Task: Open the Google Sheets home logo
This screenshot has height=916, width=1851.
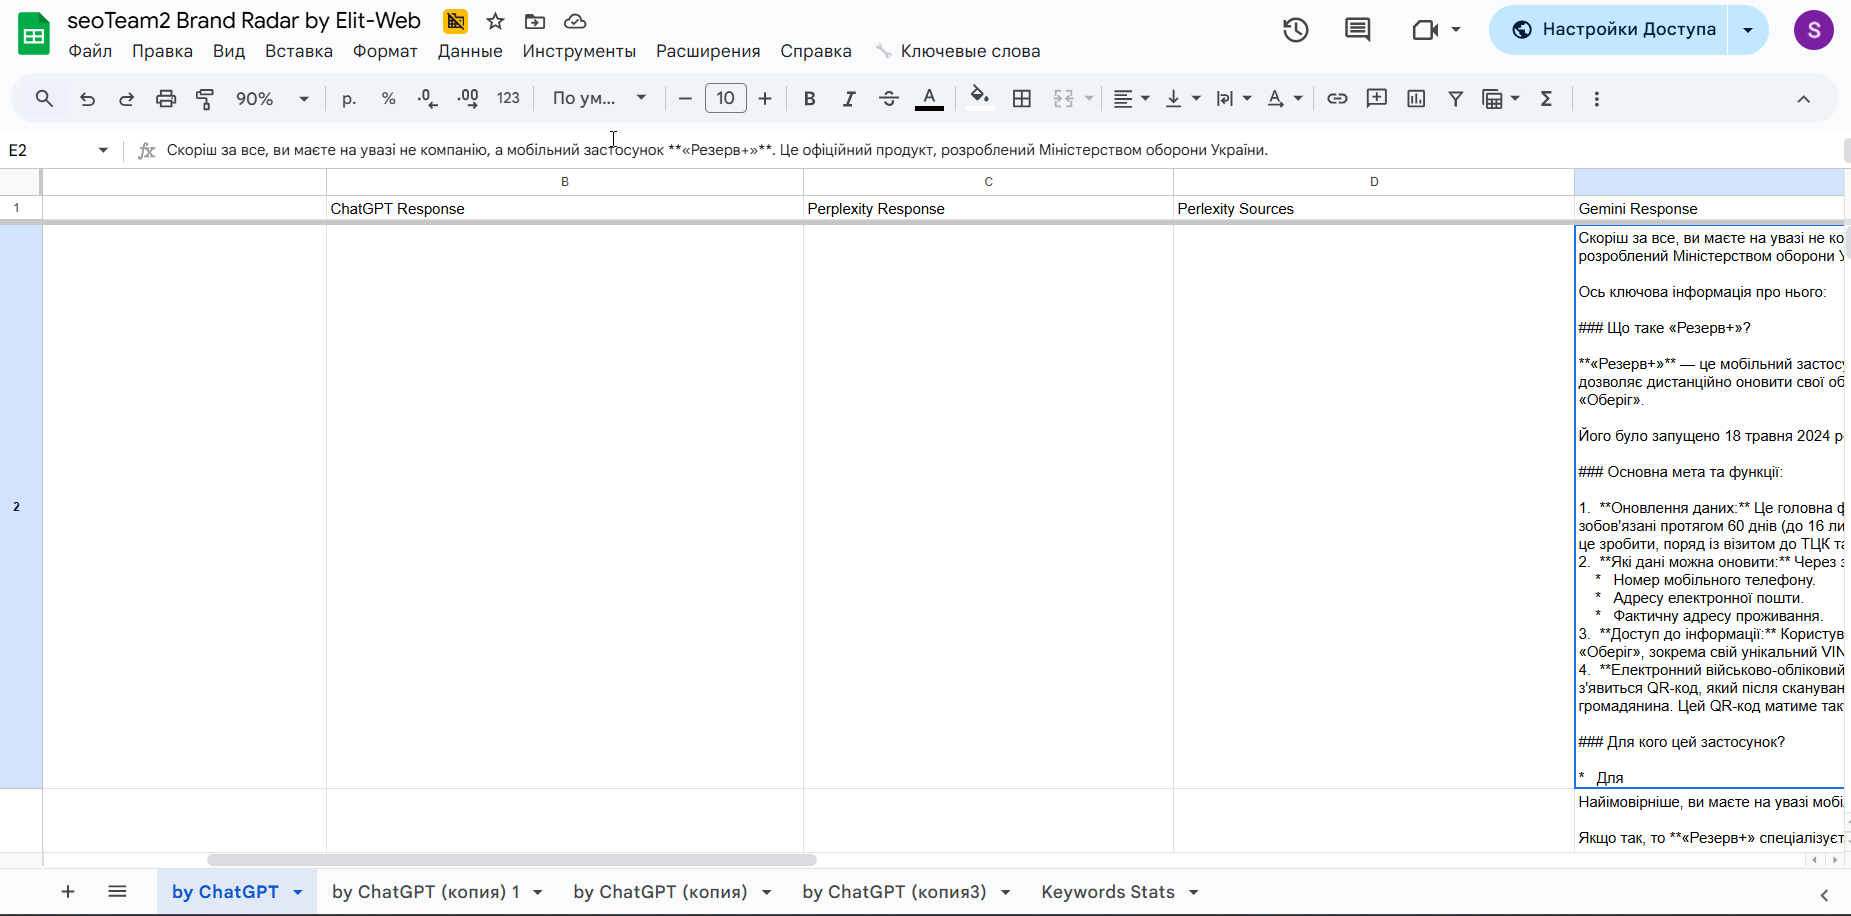Action: pyautogui.click(x=34, y=34)
